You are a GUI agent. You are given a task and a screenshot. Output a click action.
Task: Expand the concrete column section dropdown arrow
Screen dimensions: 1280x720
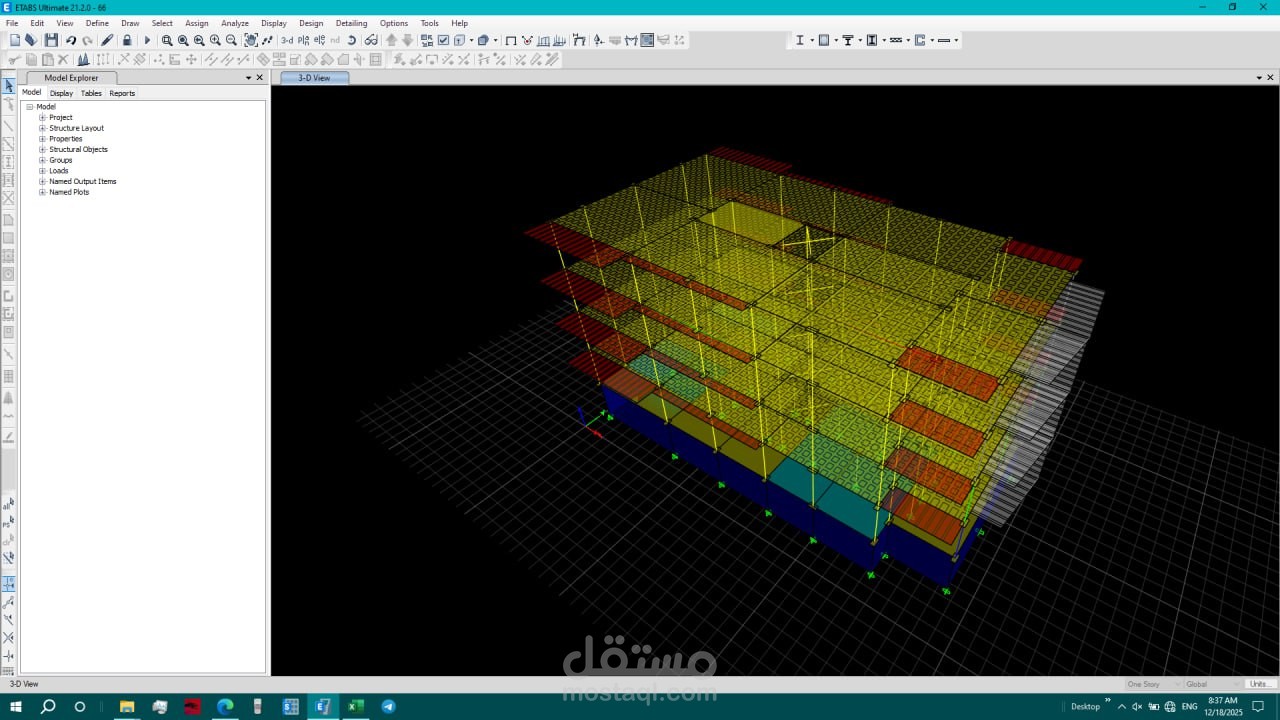[x=836, y=40]
